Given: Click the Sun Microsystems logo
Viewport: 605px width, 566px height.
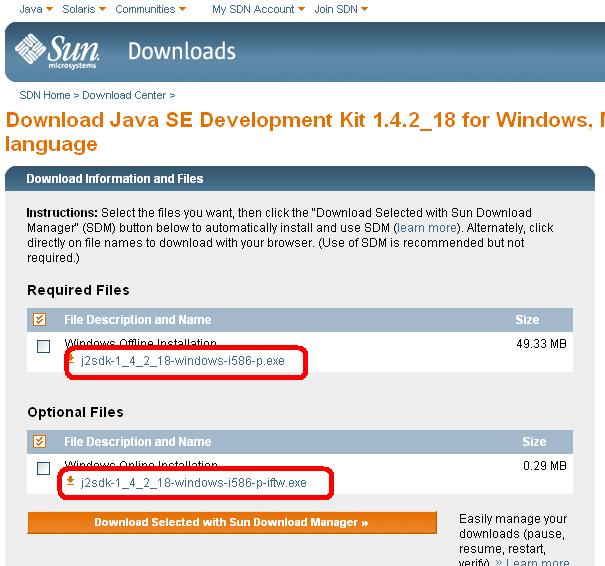Looking at the screenshot, I should (57, 52).
